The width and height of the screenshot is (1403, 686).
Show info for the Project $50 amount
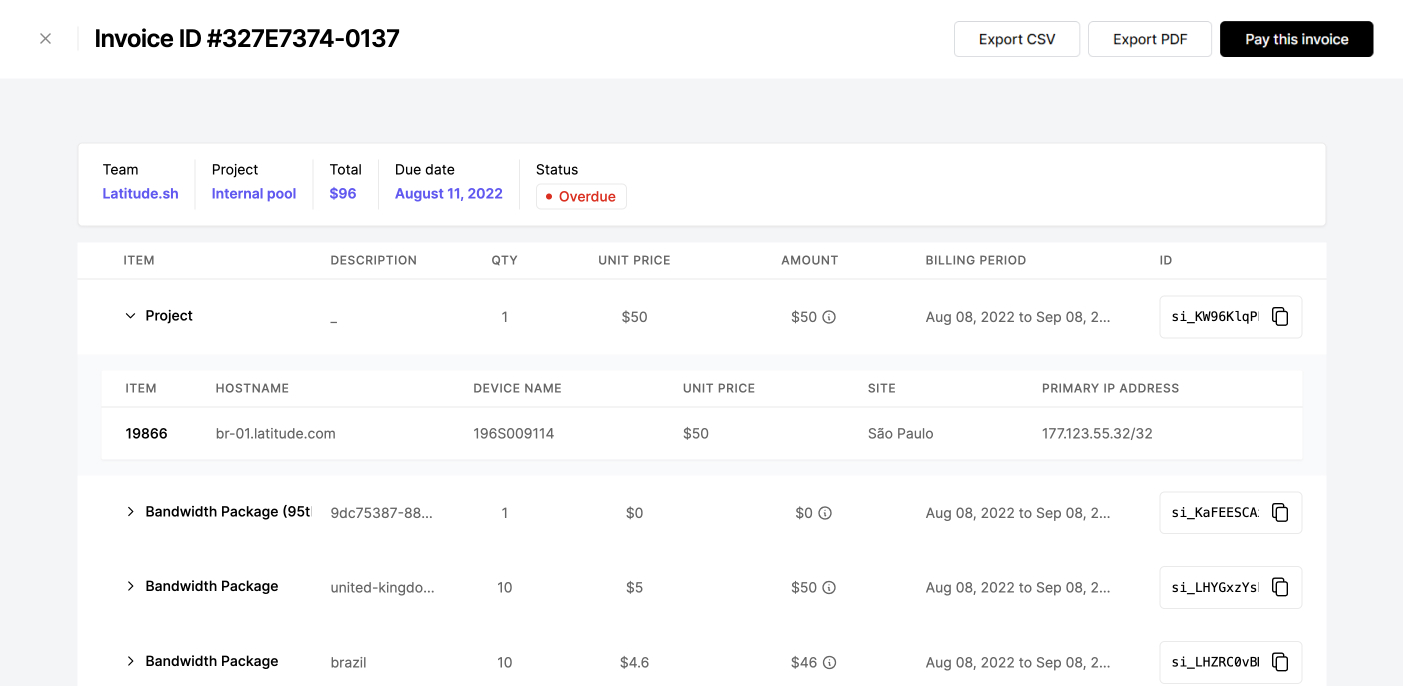click(x=829, y=317)
